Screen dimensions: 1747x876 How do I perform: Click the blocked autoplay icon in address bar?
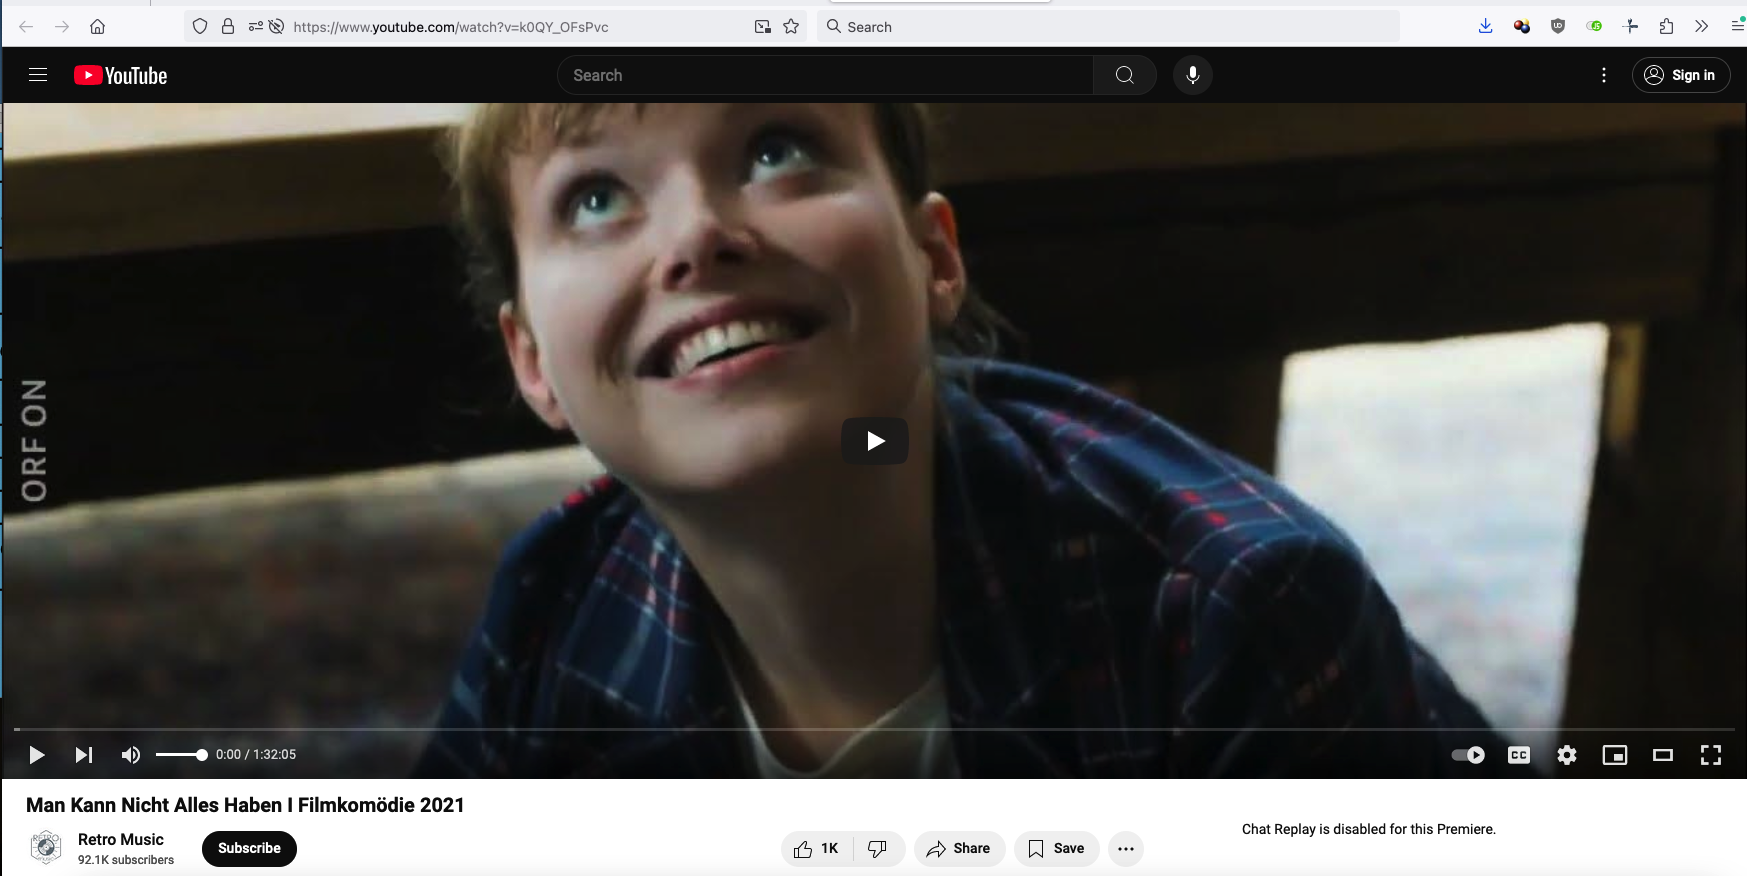point(277,27)
